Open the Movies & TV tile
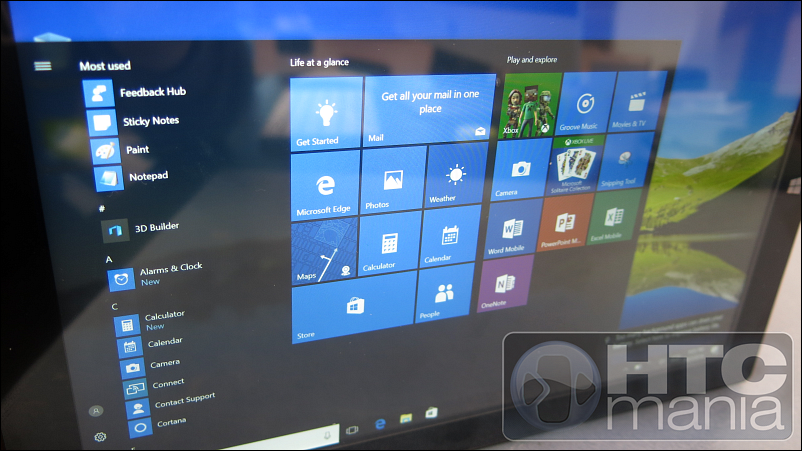This screenshot has height=451, width=802. (x=638, y=101)
